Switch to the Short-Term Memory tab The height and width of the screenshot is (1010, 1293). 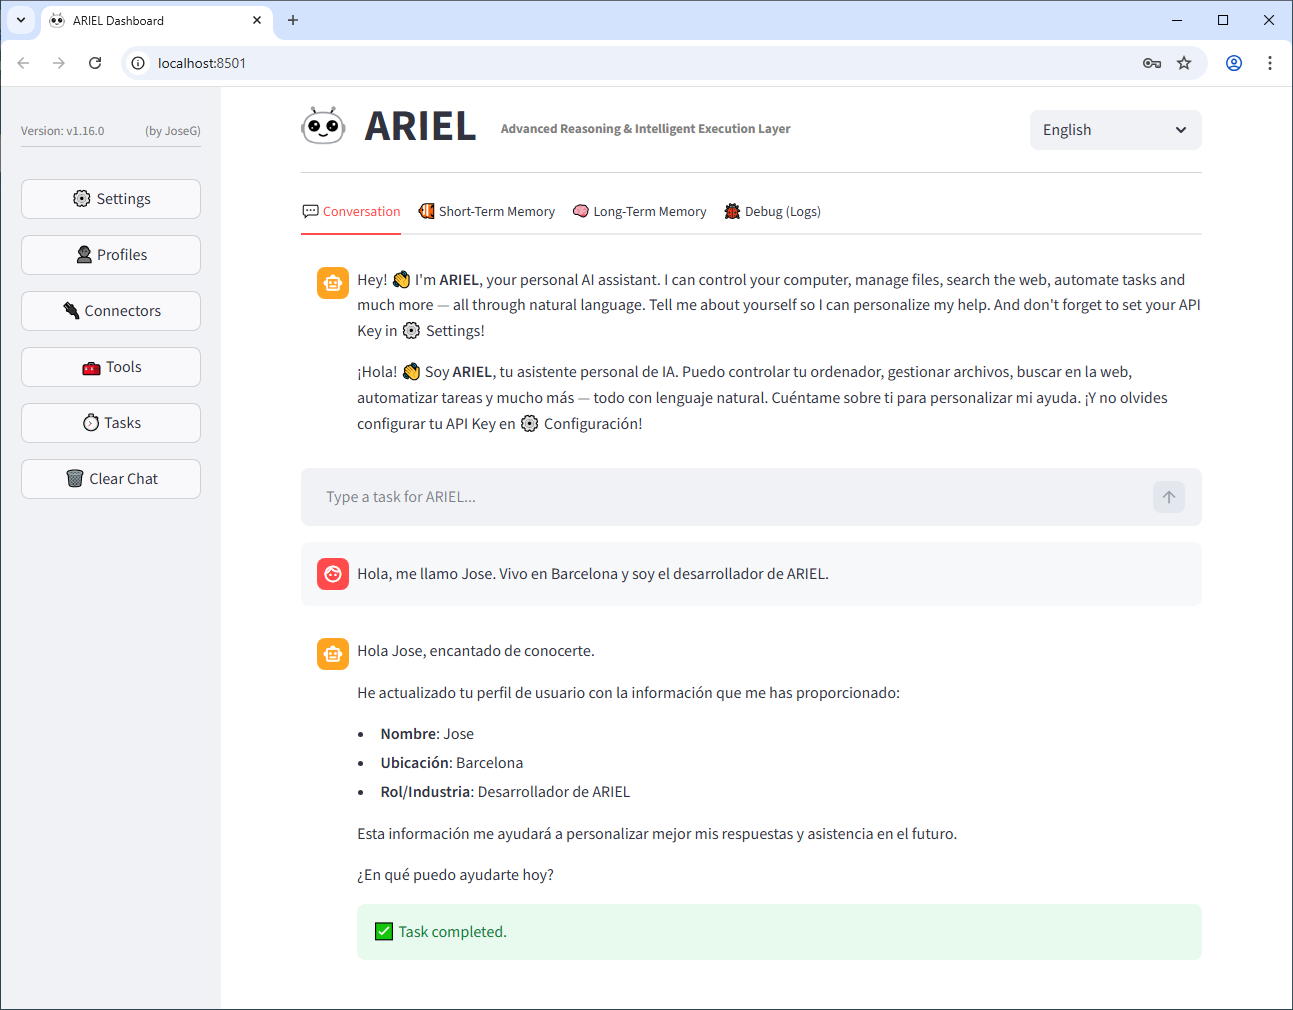point(486,211)
